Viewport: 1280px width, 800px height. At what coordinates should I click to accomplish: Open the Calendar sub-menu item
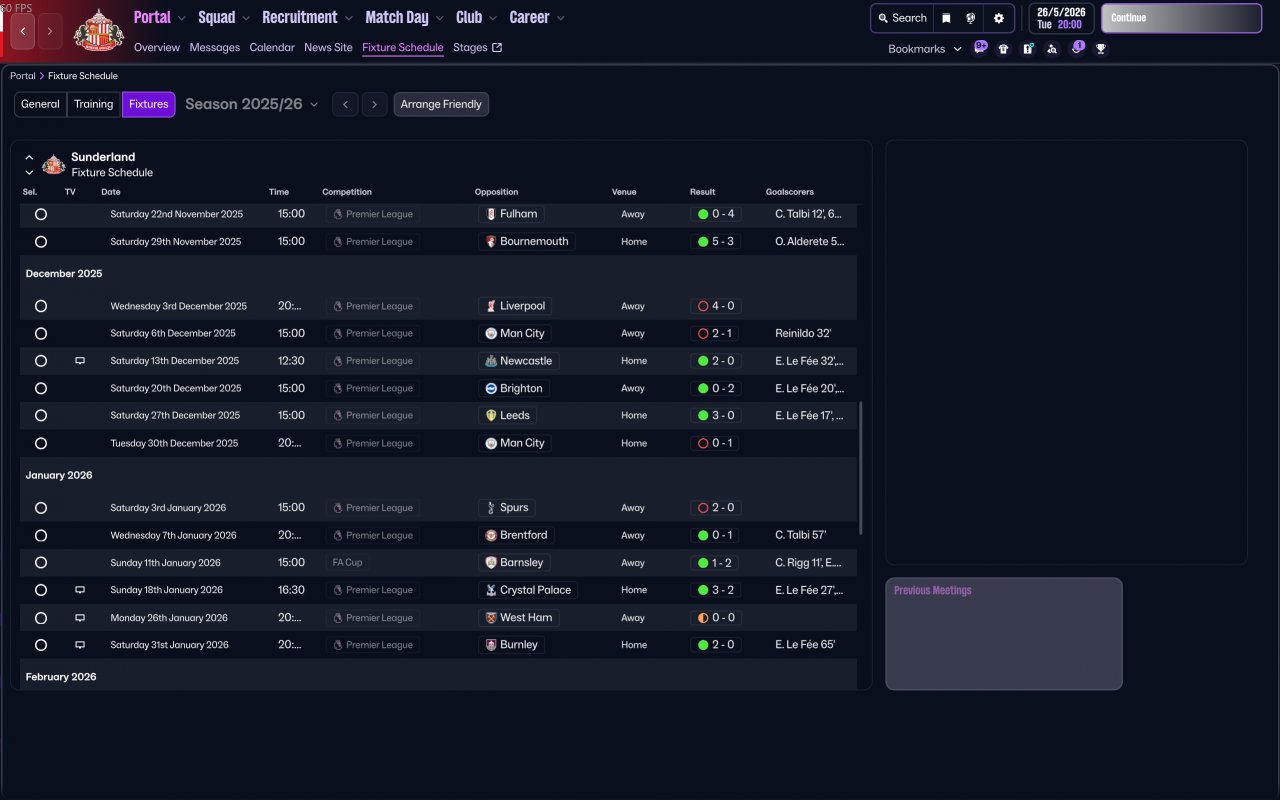[x=272, y=47]
